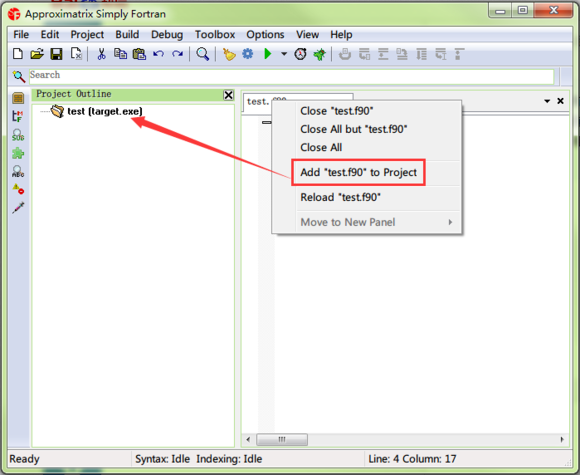Open the Toolbox menu
The height and width of the screenshot is (475, 580).
click(x=215, y=34)
